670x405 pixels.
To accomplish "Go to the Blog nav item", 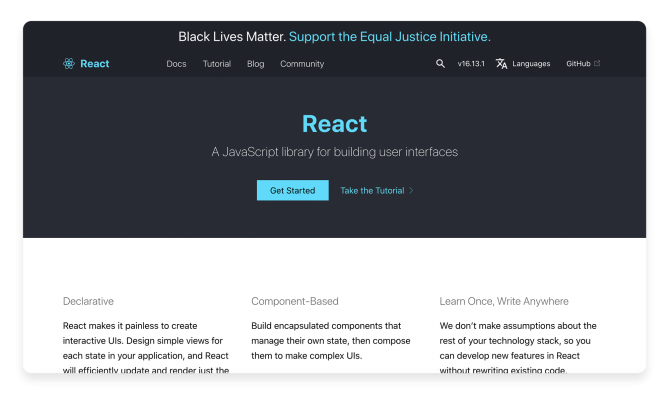I will coord(256,64).
